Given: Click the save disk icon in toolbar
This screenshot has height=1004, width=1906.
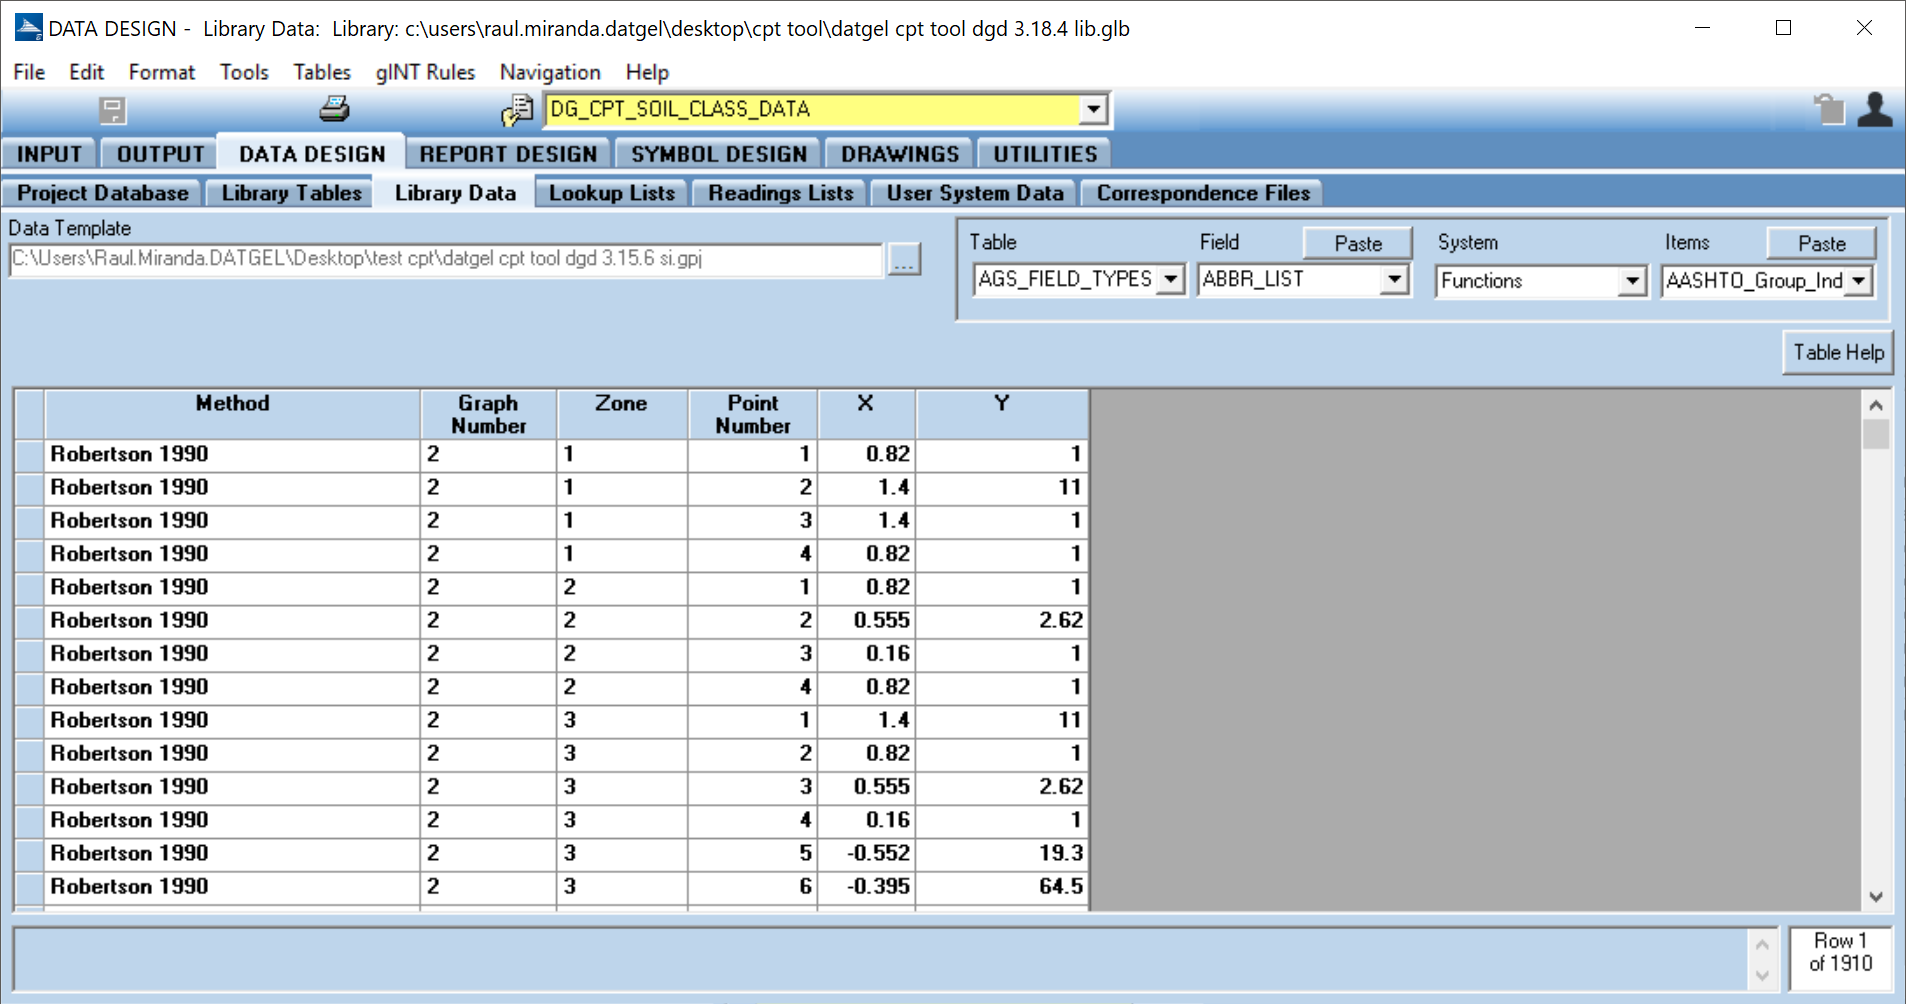Looking at the screenshot, I should pos(113,110).
